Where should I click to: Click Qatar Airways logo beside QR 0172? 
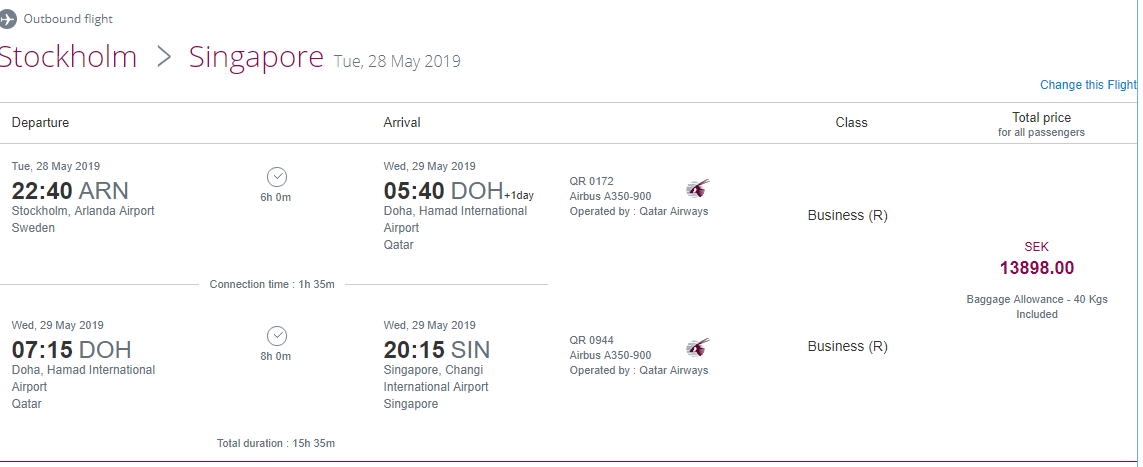tap(698, 188)
